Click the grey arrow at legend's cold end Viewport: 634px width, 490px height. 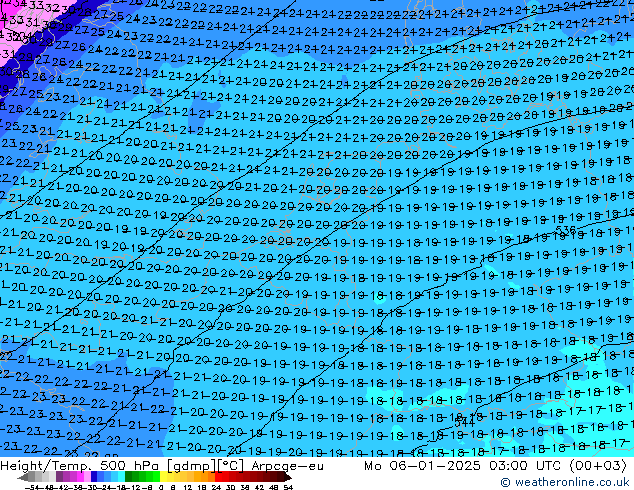(x=22, y=477)
